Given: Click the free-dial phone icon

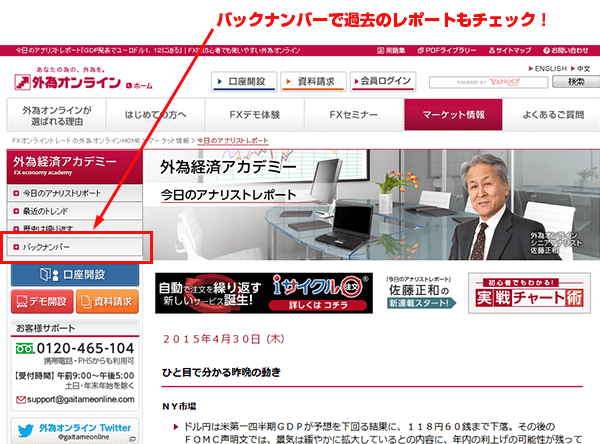Looking at the screenshot, I should (x=25, y=348).
